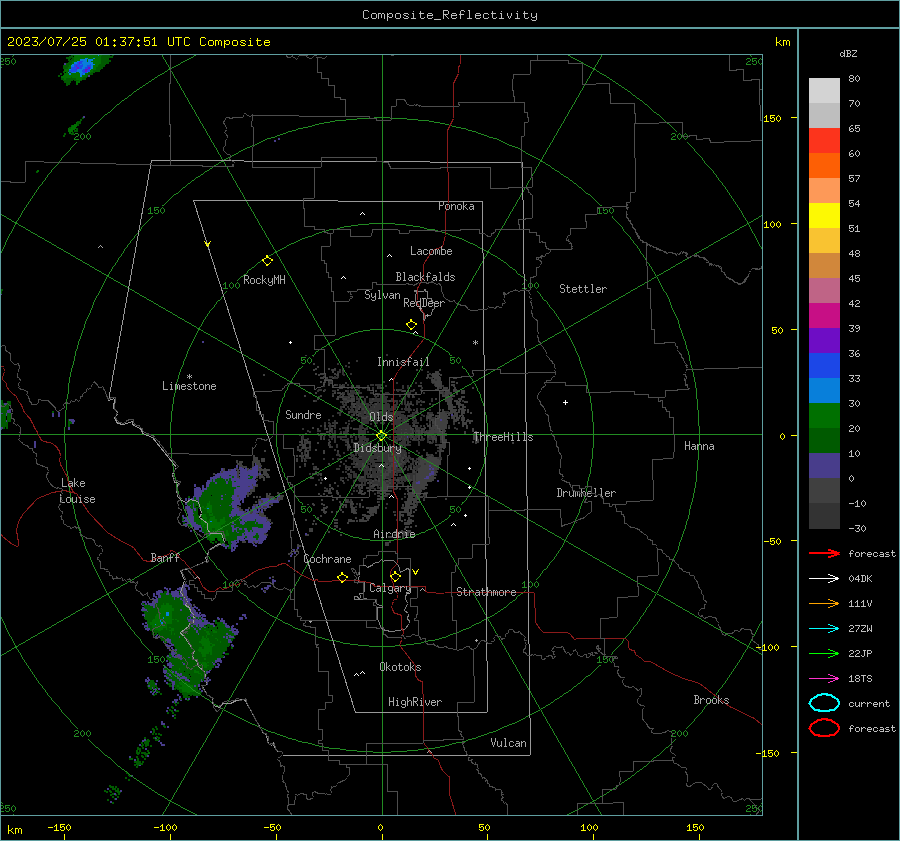Screen dimensions: 900x841
Task: Click the Cochrane town label
Action: tap(327, 559)
